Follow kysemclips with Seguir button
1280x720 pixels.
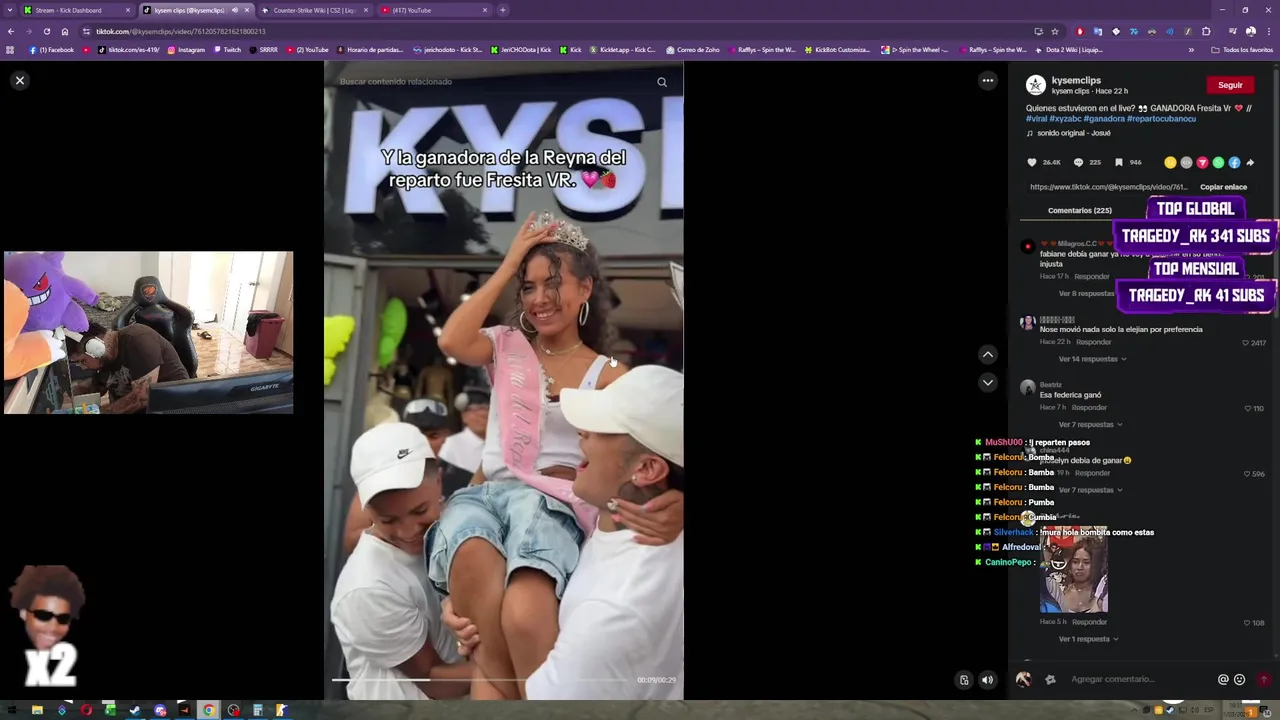1230,85
